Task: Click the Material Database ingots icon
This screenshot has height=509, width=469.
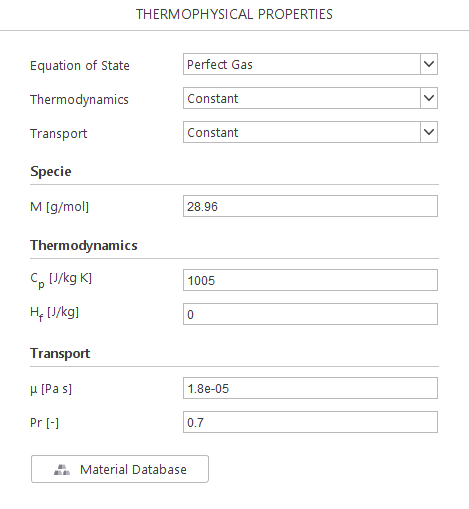Action: click(62, 469)
